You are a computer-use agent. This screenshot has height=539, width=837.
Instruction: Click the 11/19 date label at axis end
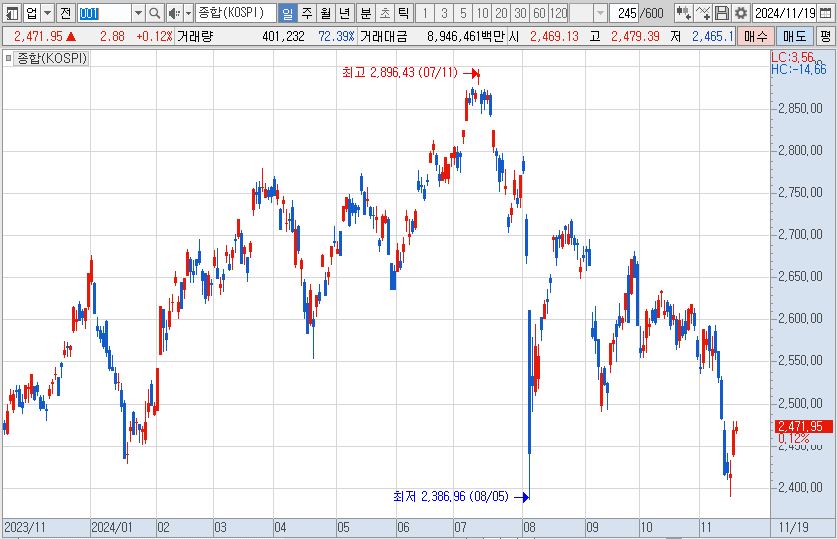tap(793, 528)
